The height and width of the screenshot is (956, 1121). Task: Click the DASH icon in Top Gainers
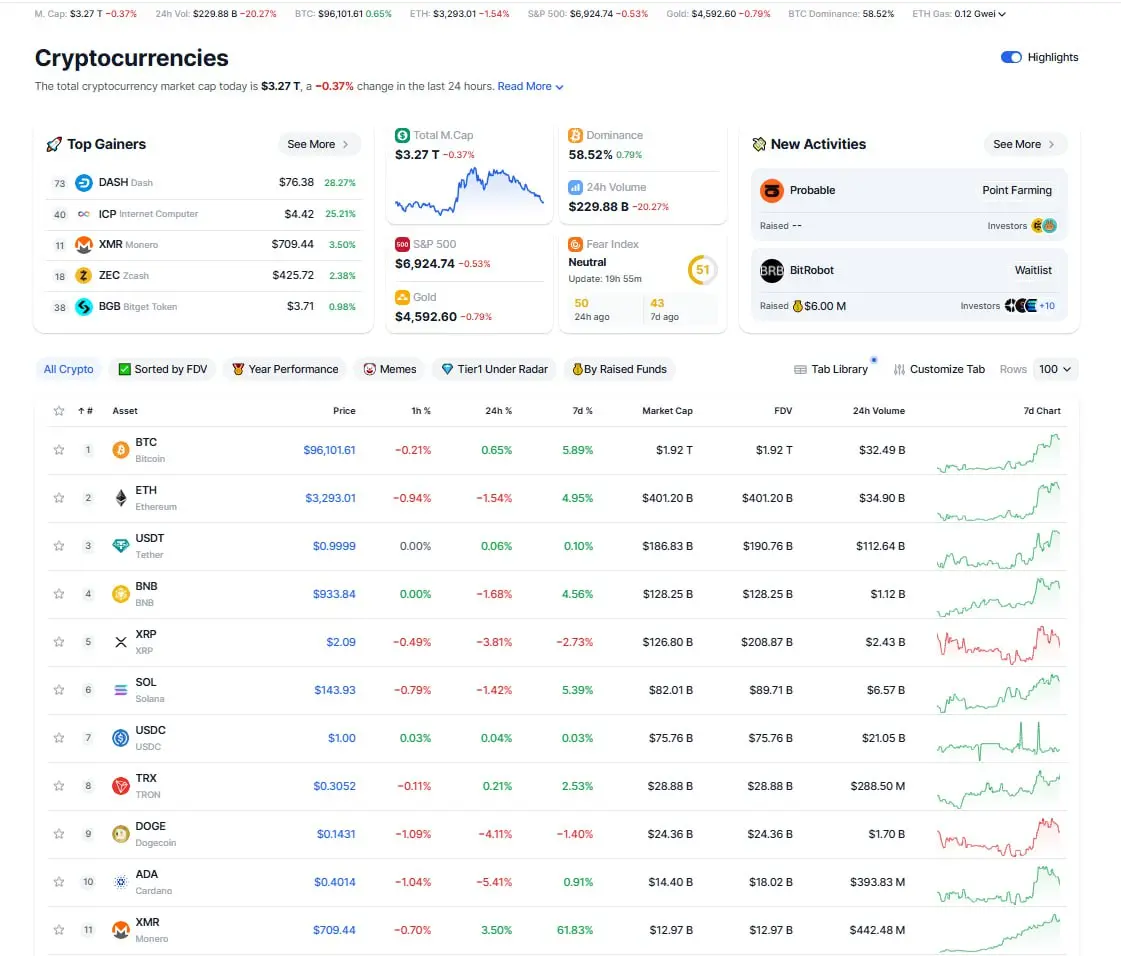[x=84, y=182]
